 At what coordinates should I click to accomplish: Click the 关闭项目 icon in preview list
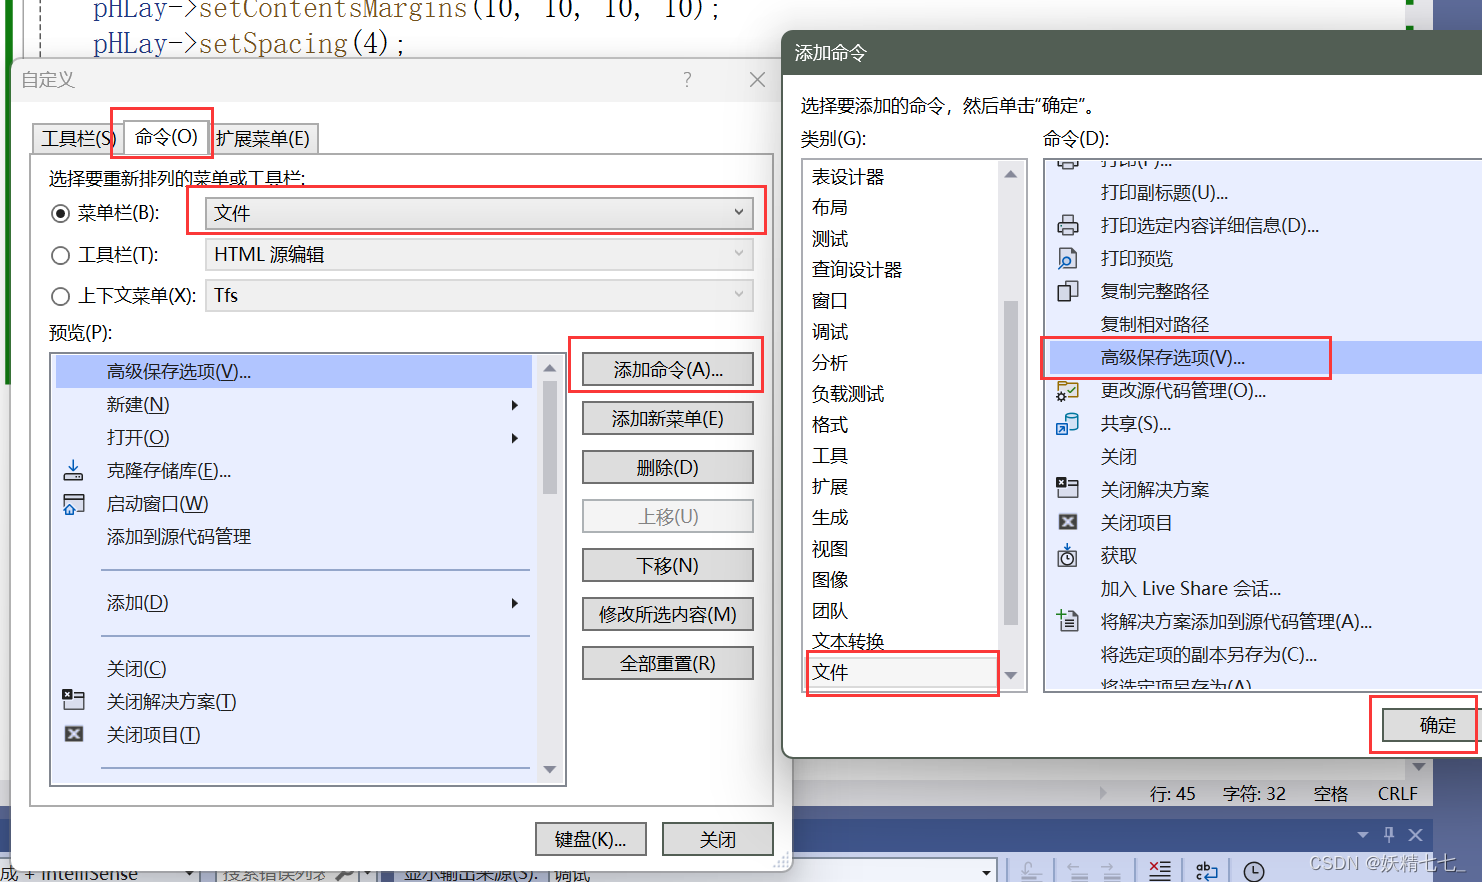[x=74, y=734]
